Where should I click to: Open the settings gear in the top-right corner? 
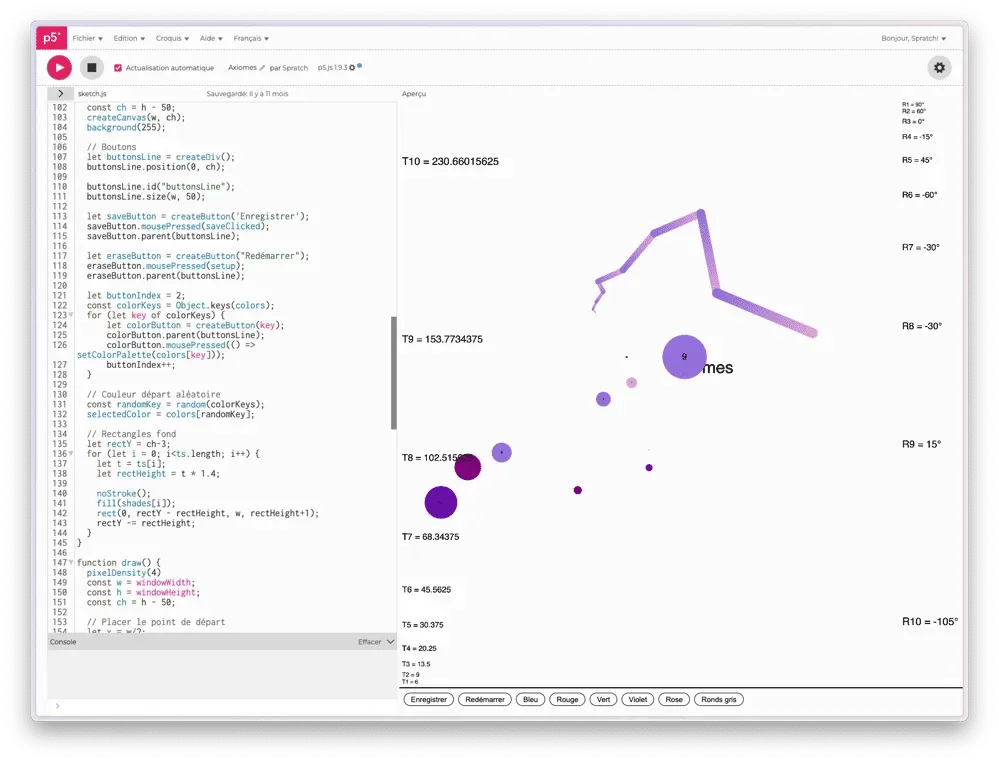(x=938, y=67)
